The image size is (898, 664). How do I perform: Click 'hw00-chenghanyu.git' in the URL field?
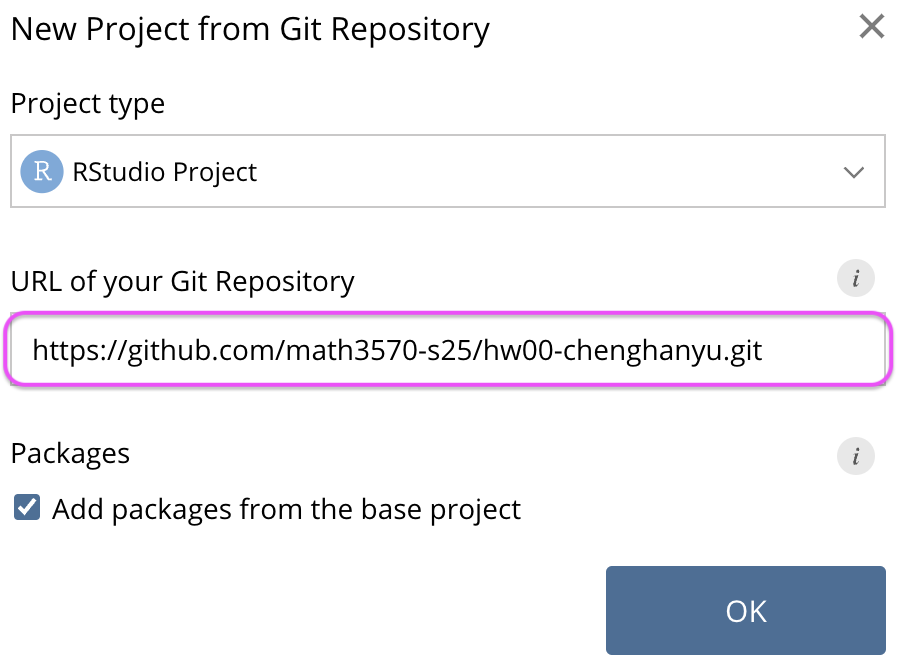[x=623, y=350]
